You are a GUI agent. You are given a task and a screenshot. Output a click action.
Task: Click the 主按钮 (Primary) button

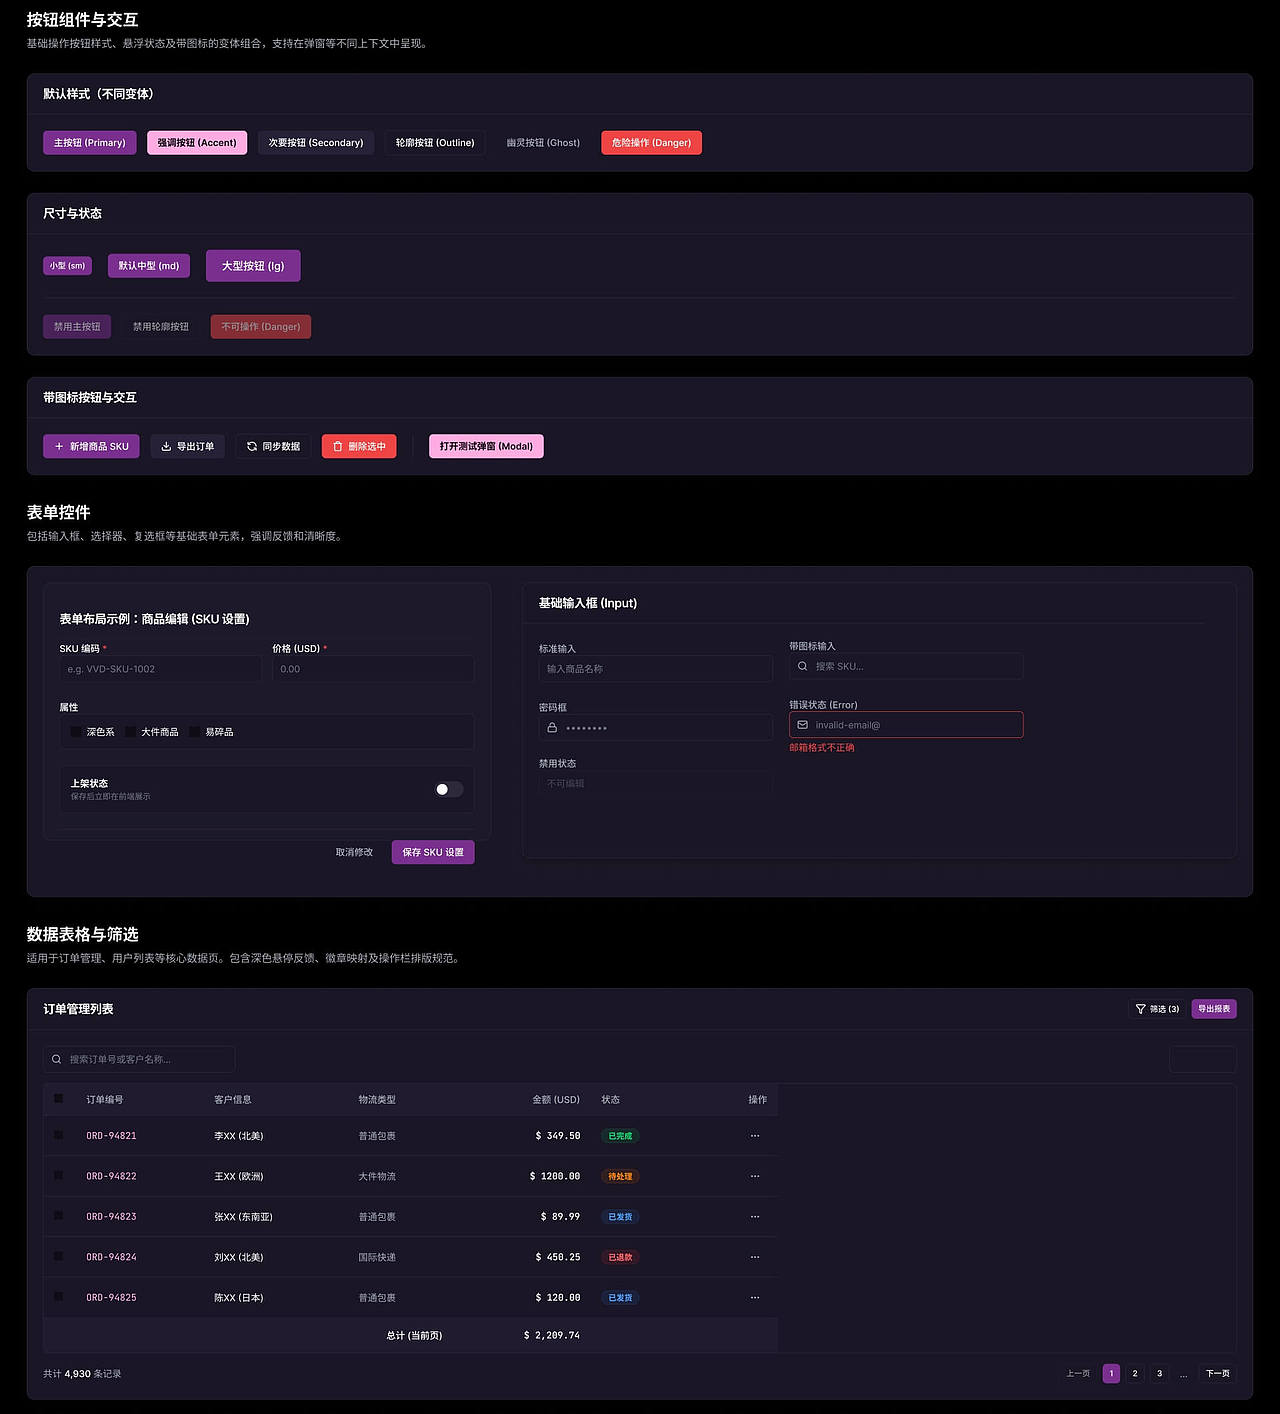click(x=90, y=143)
